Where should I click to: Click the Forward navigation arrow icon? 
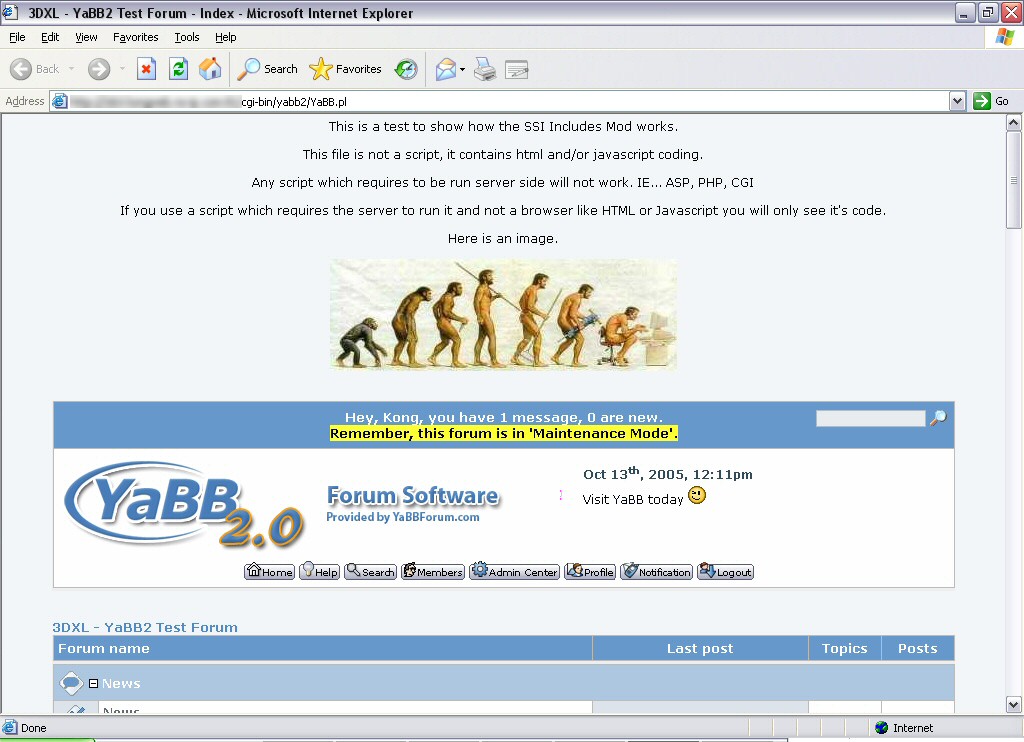tap(99, 69)
